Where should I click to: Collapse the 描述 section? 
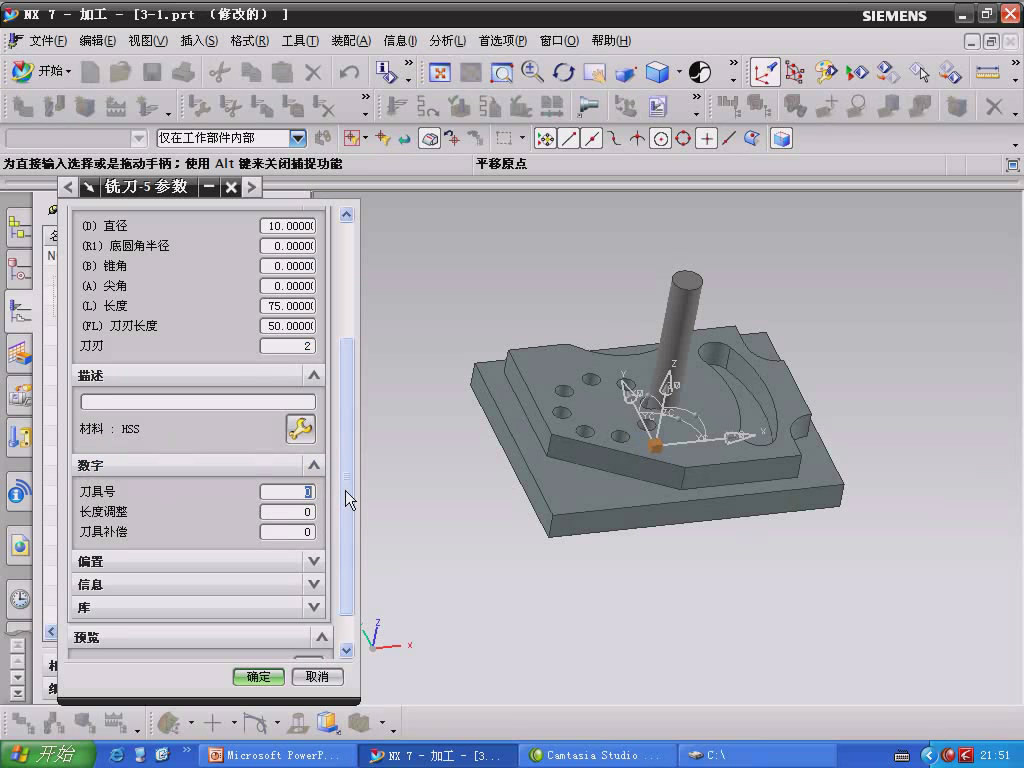(x=313, y=376)
